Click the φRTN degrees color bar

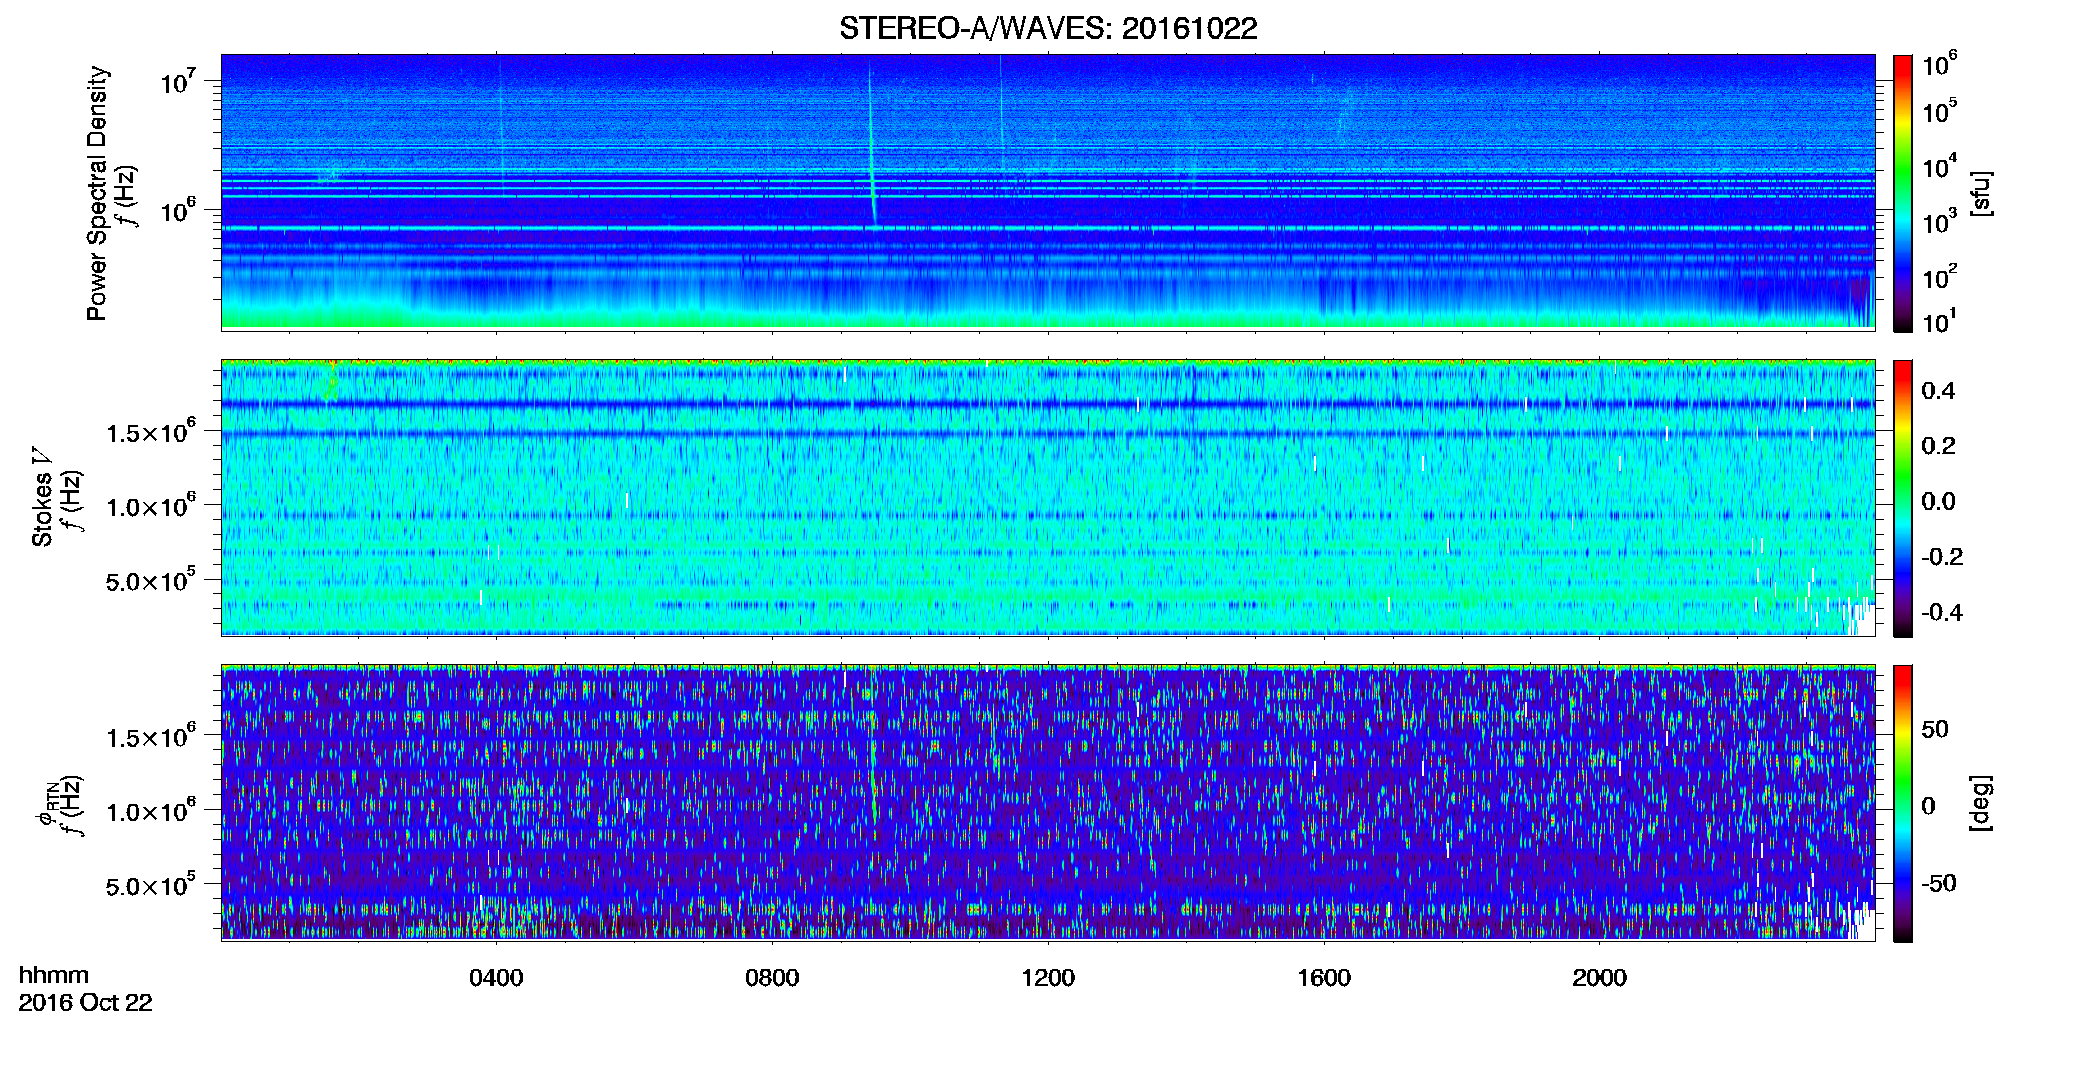click(x=1902, y=803)
